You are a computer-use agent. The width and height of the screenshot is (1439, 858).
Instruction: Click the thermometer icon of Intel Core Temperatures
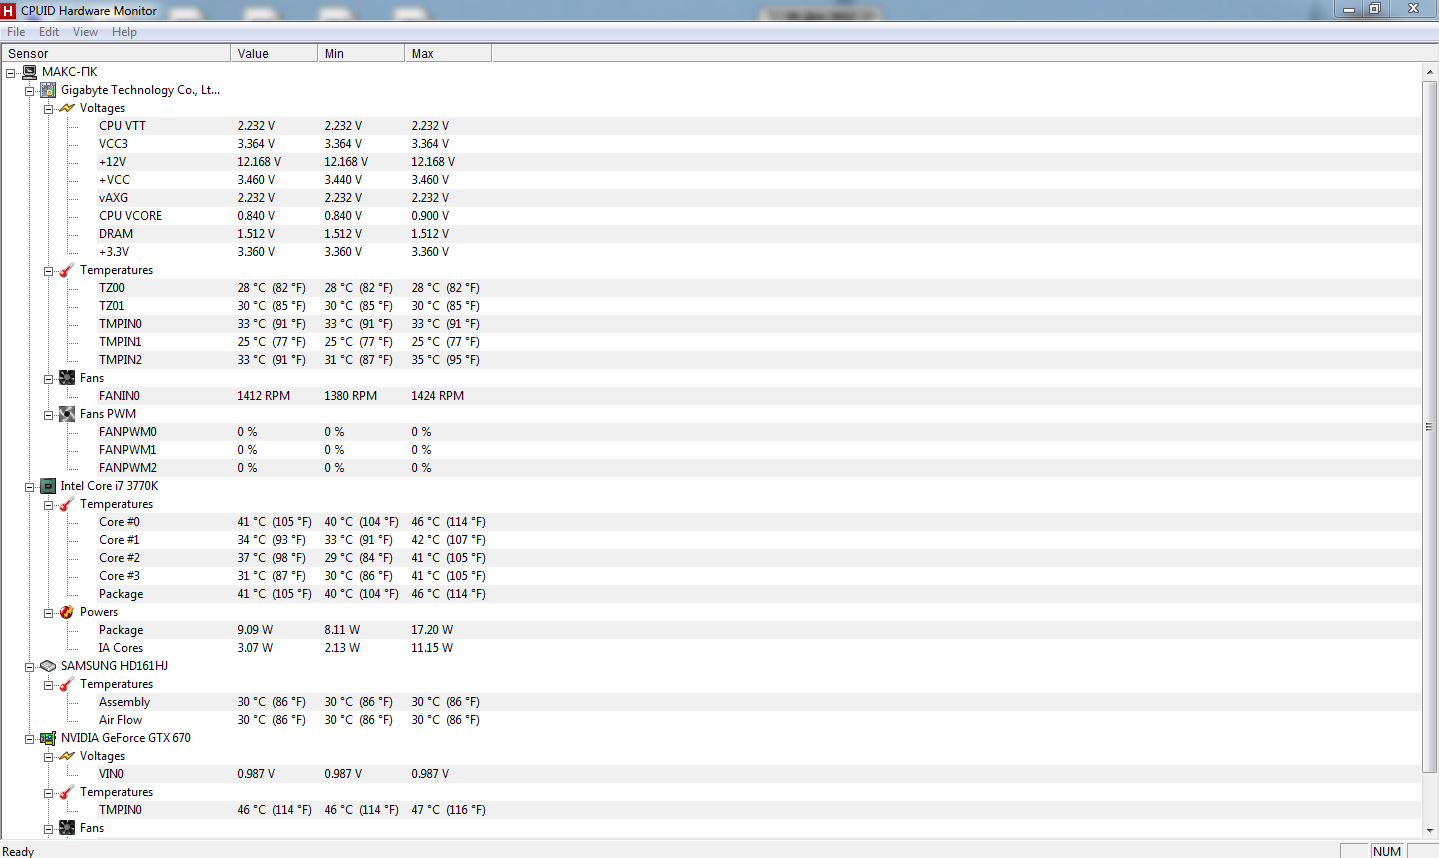[x=67, y=504]
